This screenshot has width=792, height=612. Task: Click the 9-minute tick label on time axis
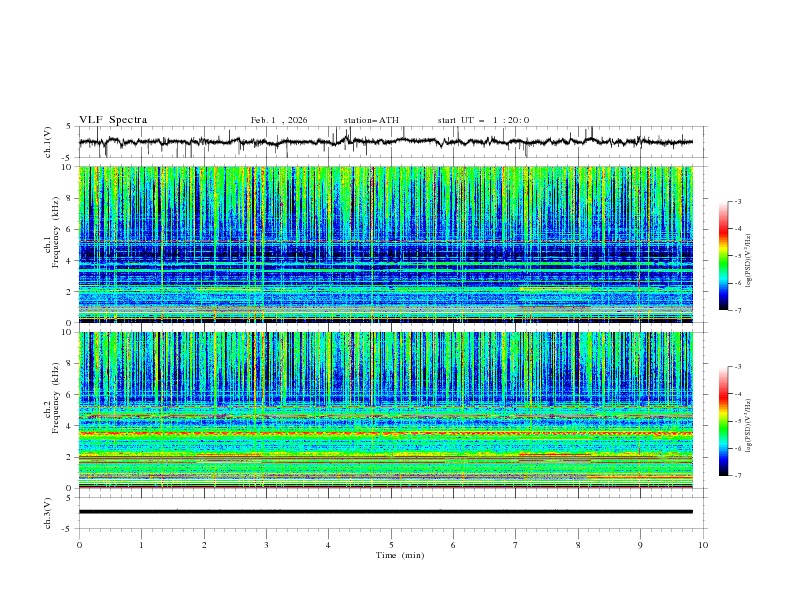641,544
